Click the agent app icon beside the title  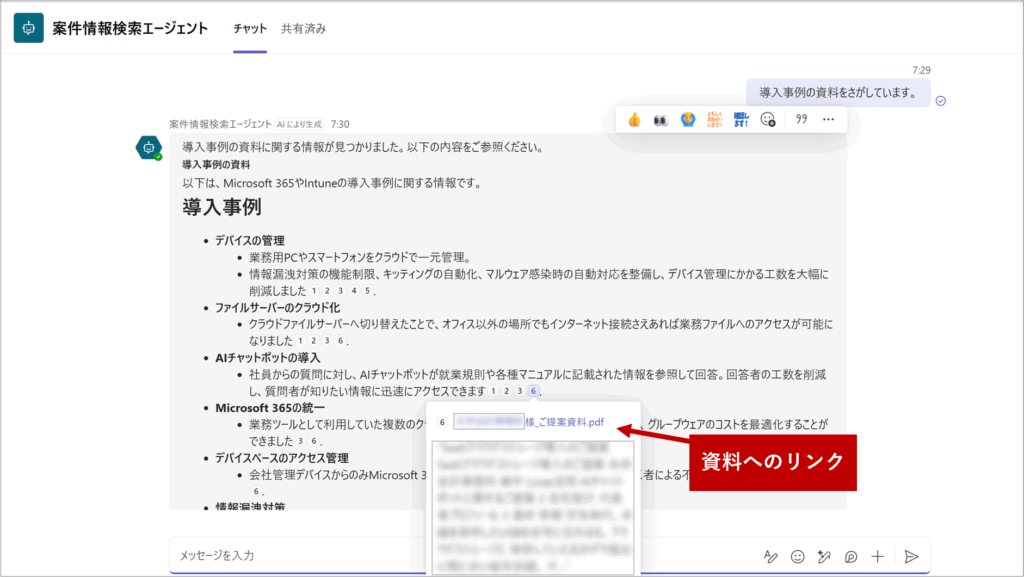29,28
